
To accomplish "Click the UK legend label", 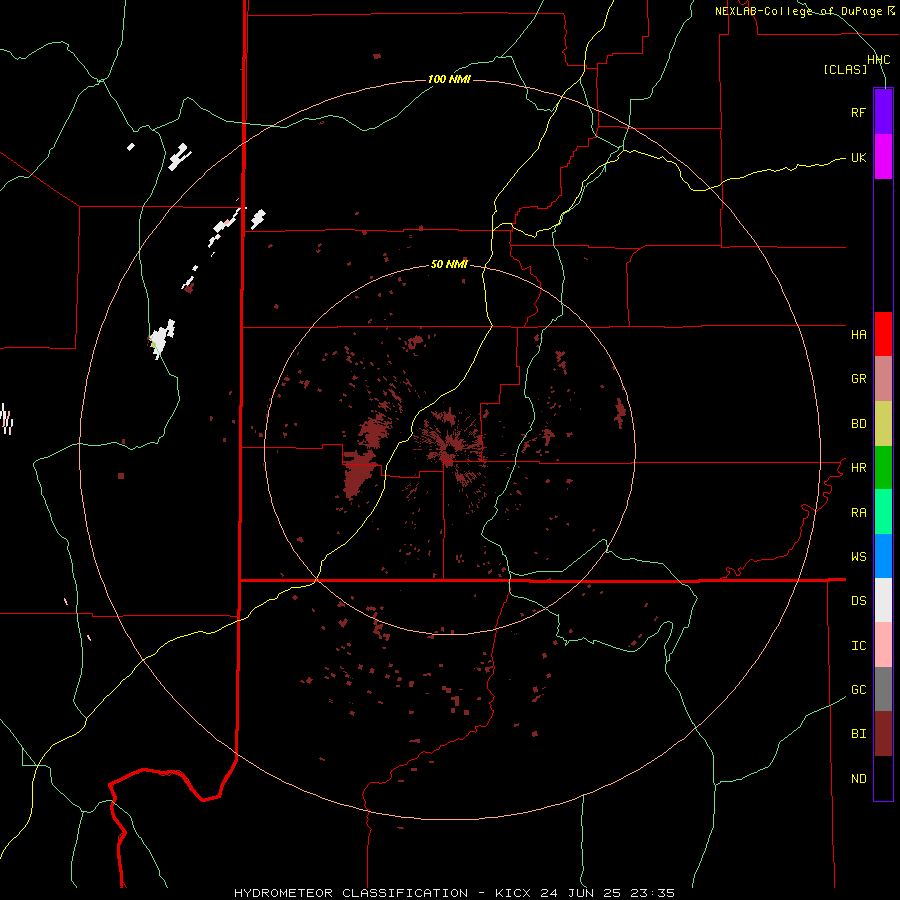I will [x=858, y=157].
